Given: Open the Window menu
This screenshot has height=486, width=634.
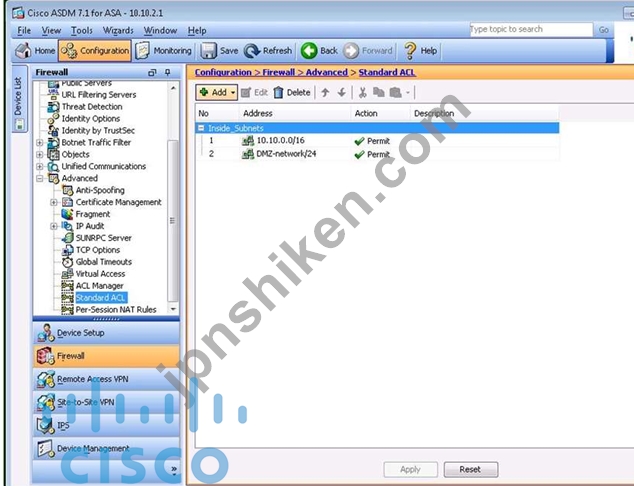Looking at the screenshot, I should click(x=161, y=31).
